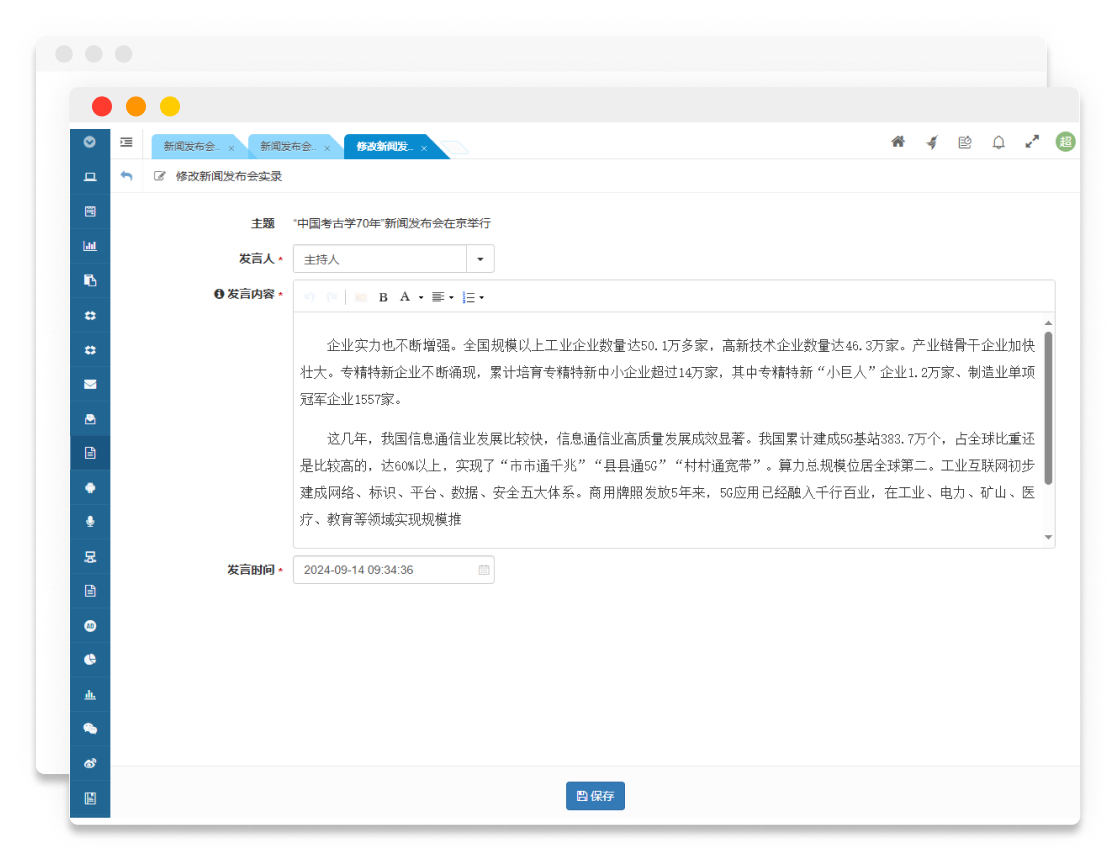Click the blue back arrow icon
Image resolution: width=1115 pixels, height=860 pixels.
(126, 176)
